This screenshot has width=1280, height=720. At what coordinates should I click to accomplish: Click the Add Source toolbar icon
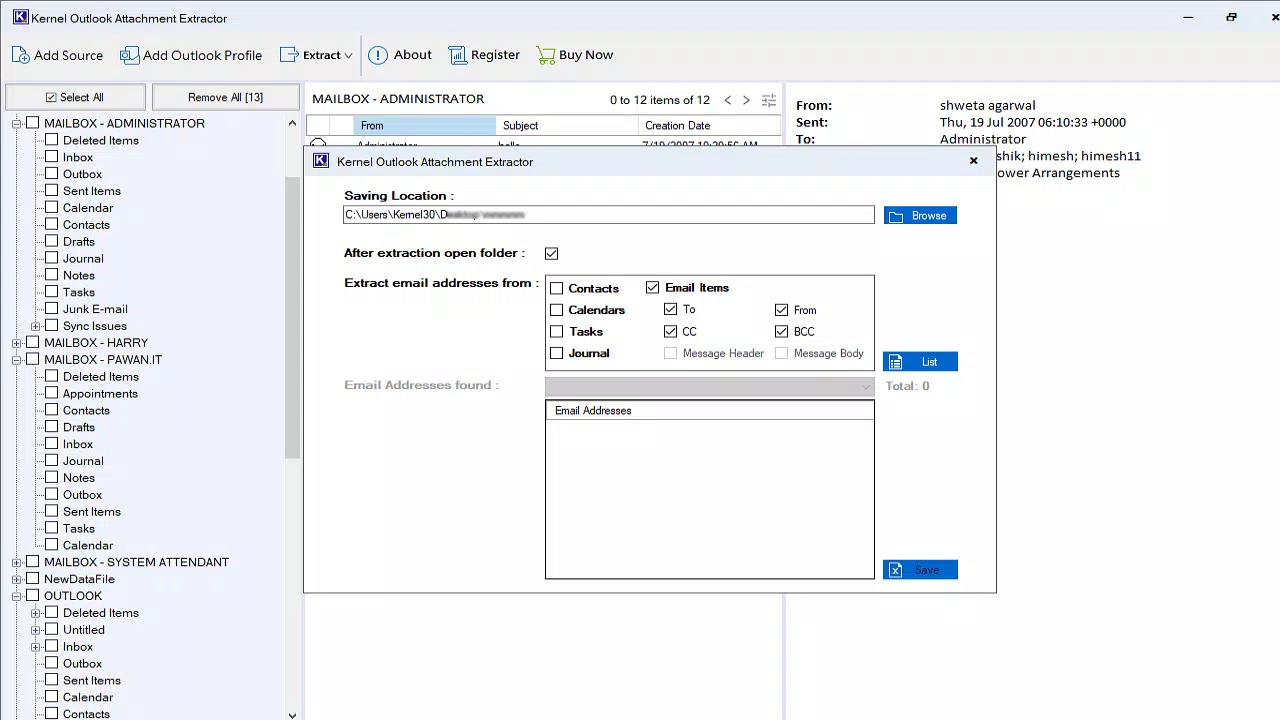20,55
